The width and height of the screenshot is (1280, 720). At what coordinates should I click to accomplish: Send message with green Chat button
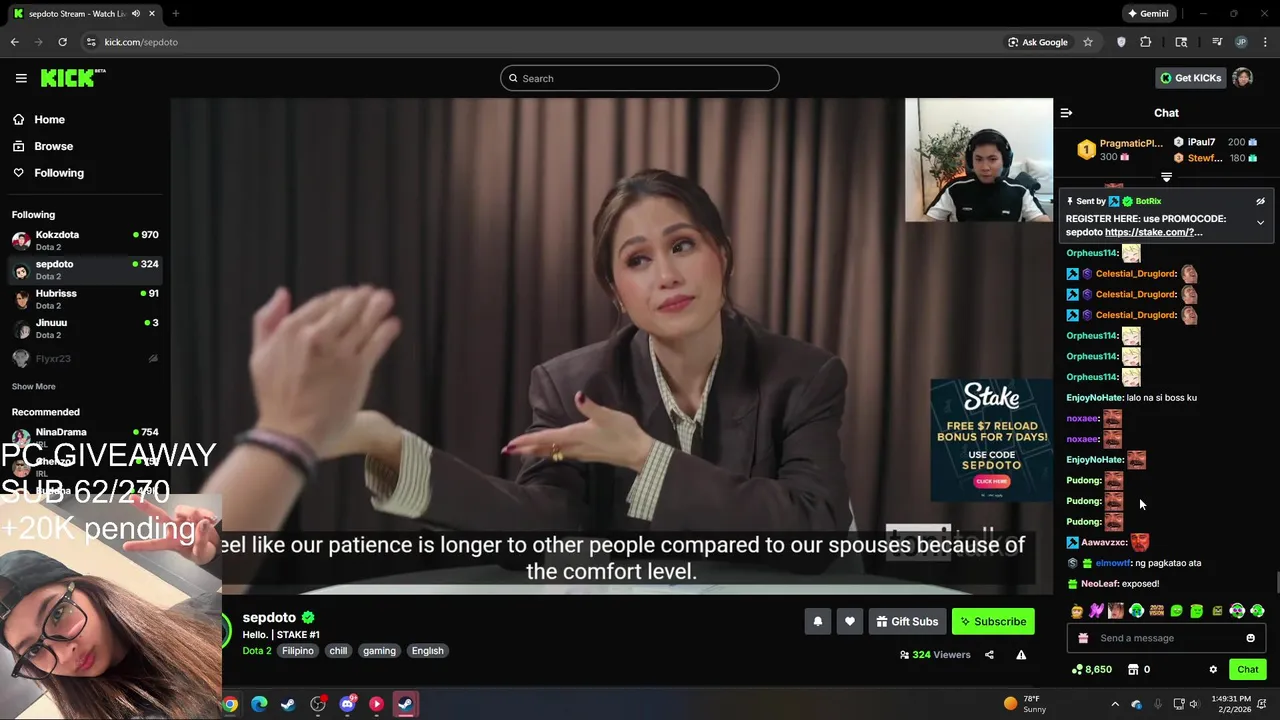point(1247,669)
